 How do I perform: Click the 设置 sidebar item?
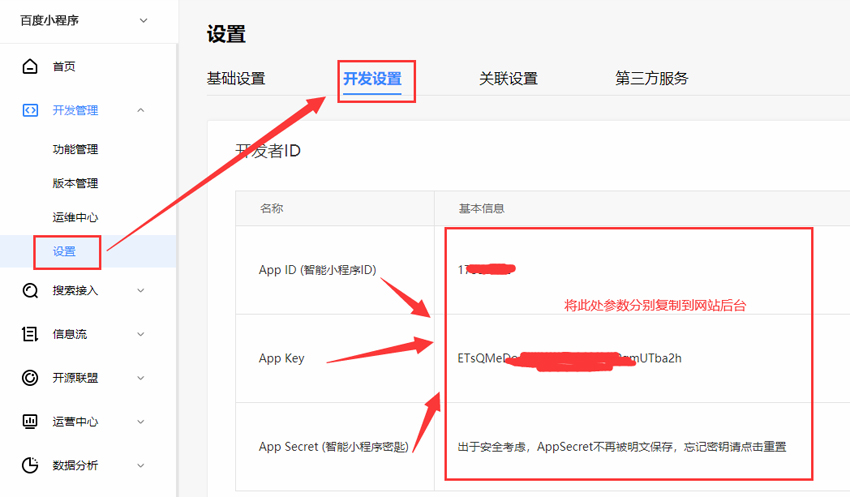[65, 252]
